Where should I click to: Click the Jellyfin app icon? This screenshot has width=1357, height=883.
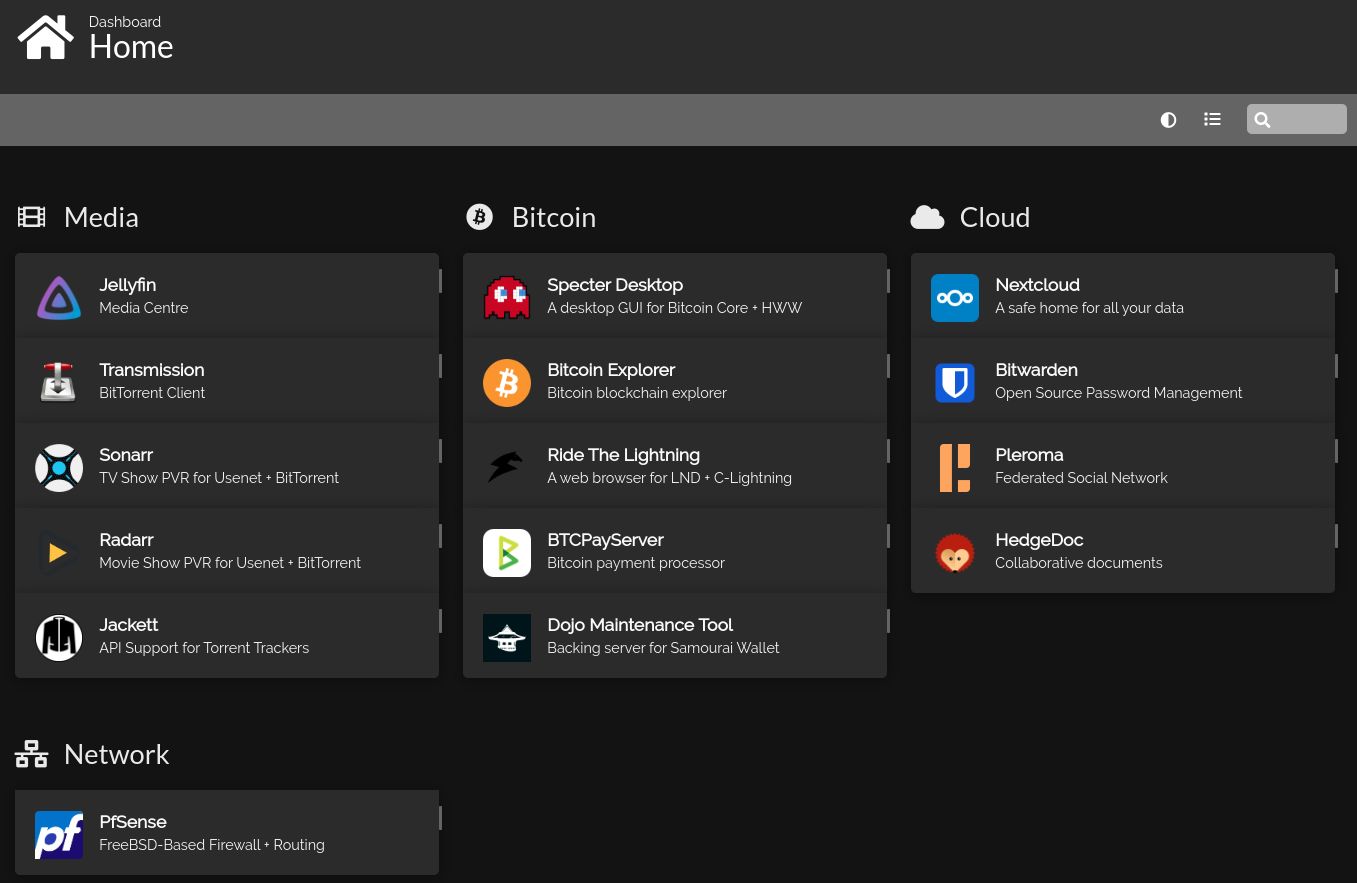tap(59, 297)
